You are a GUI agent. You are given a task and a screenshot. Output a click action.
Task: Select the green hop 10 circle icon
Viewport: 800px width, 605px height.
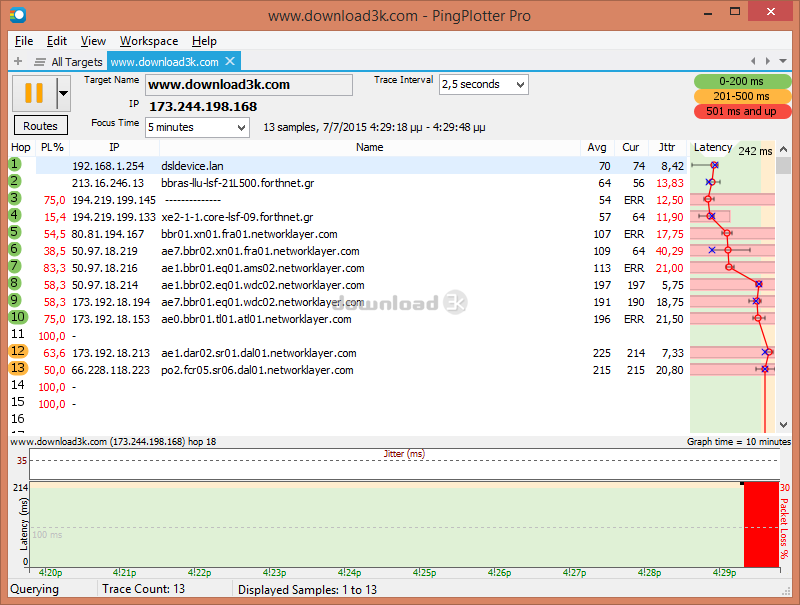click(x=17, y=318)
